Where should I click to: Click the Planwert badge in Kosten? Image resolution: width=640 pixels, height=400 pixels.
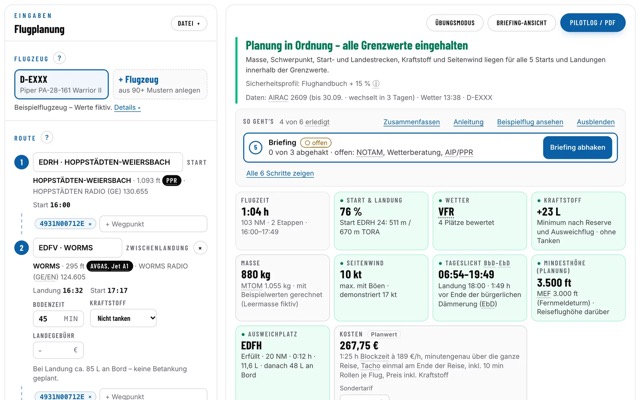(x=384, y=334)
